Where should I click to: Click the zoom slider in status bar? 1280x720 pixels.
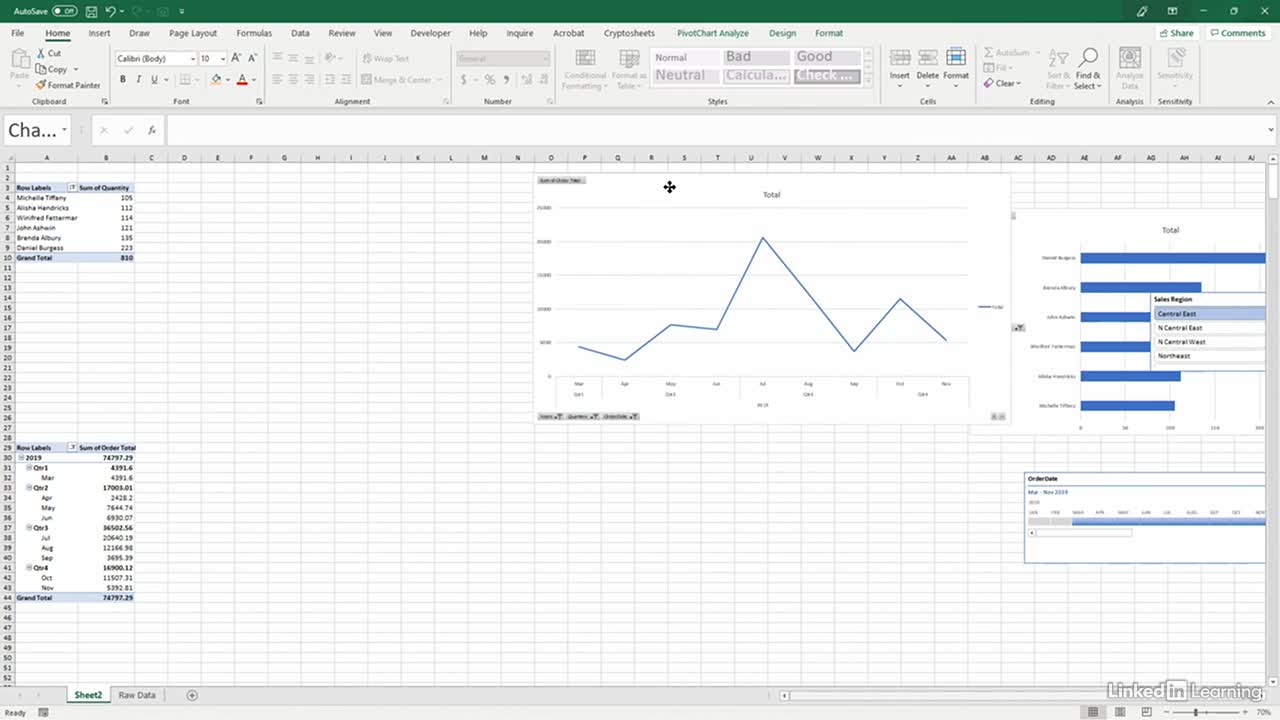tap(1195, 712)
